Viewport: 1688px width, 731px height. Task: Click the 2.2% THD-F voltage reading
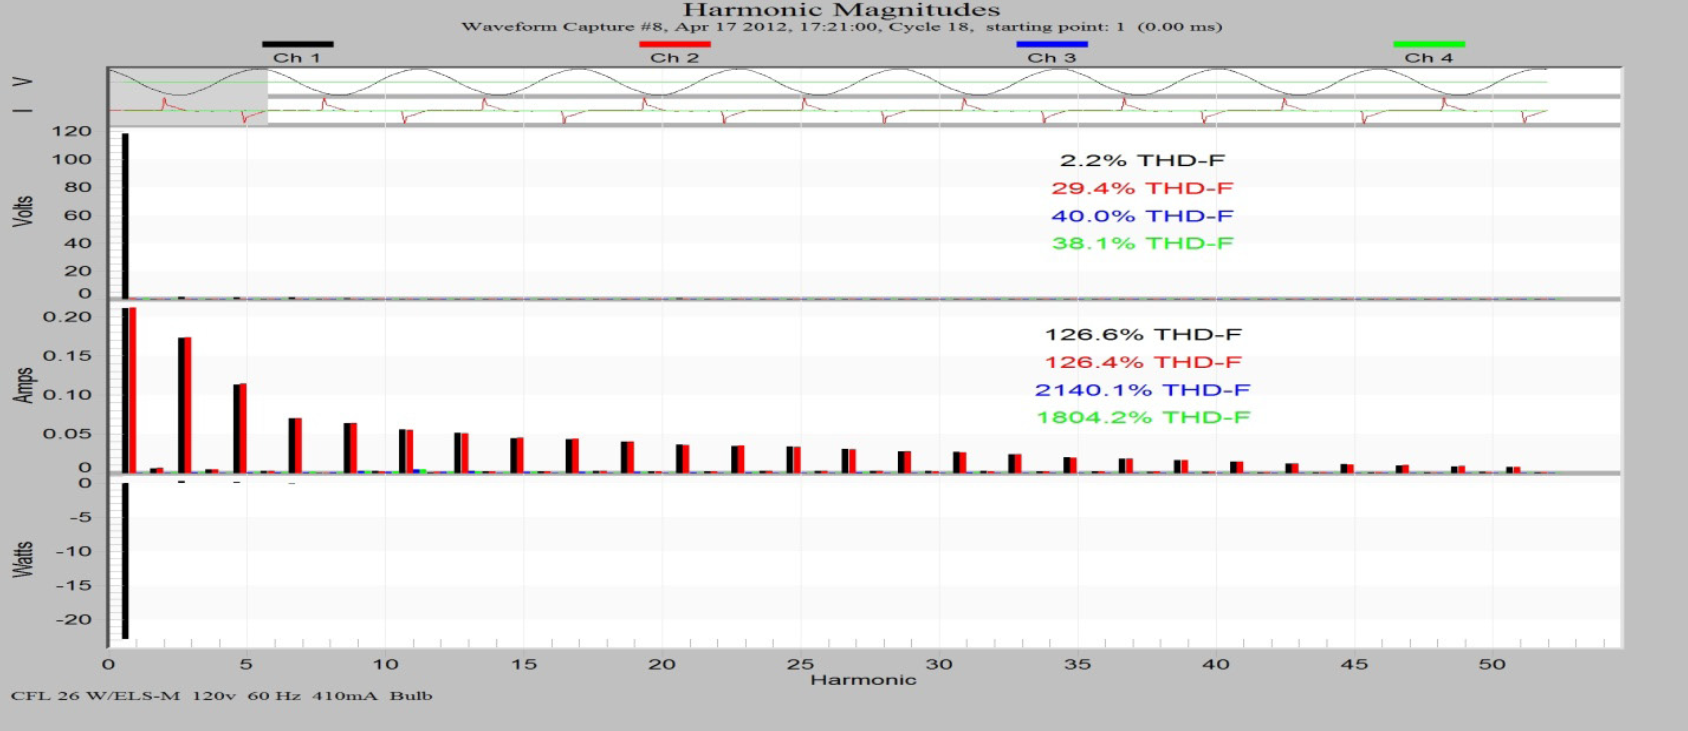(1142, 160)
